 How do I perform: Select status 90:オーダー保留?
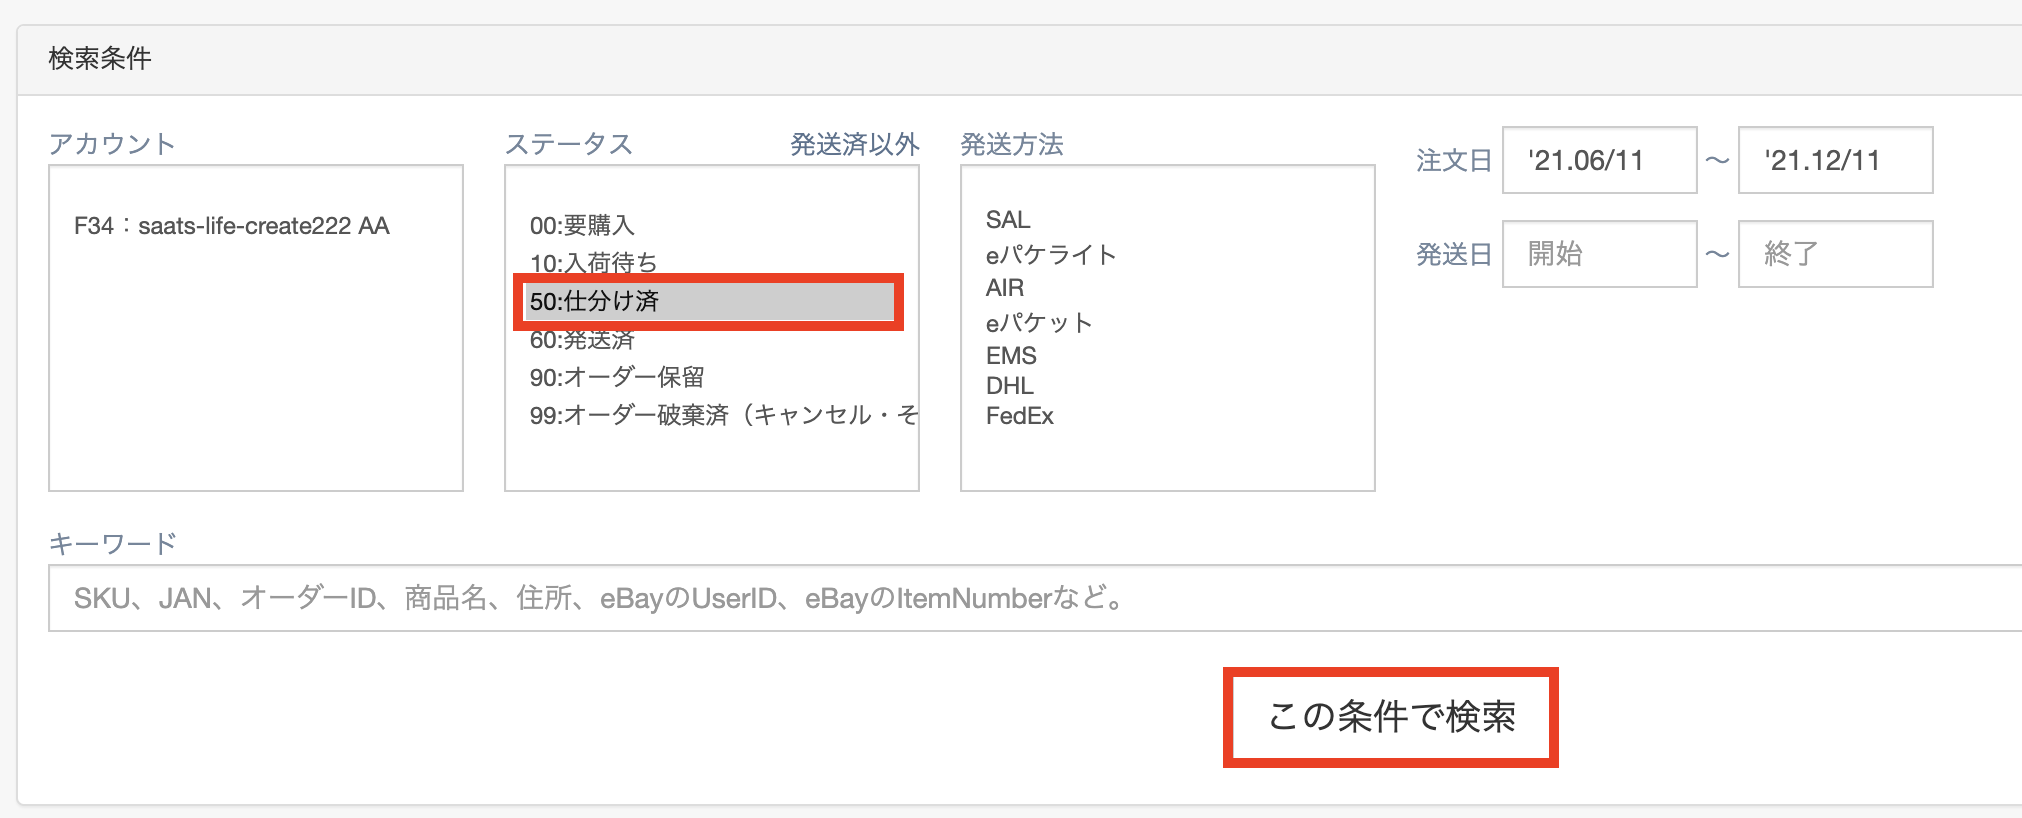617,377
